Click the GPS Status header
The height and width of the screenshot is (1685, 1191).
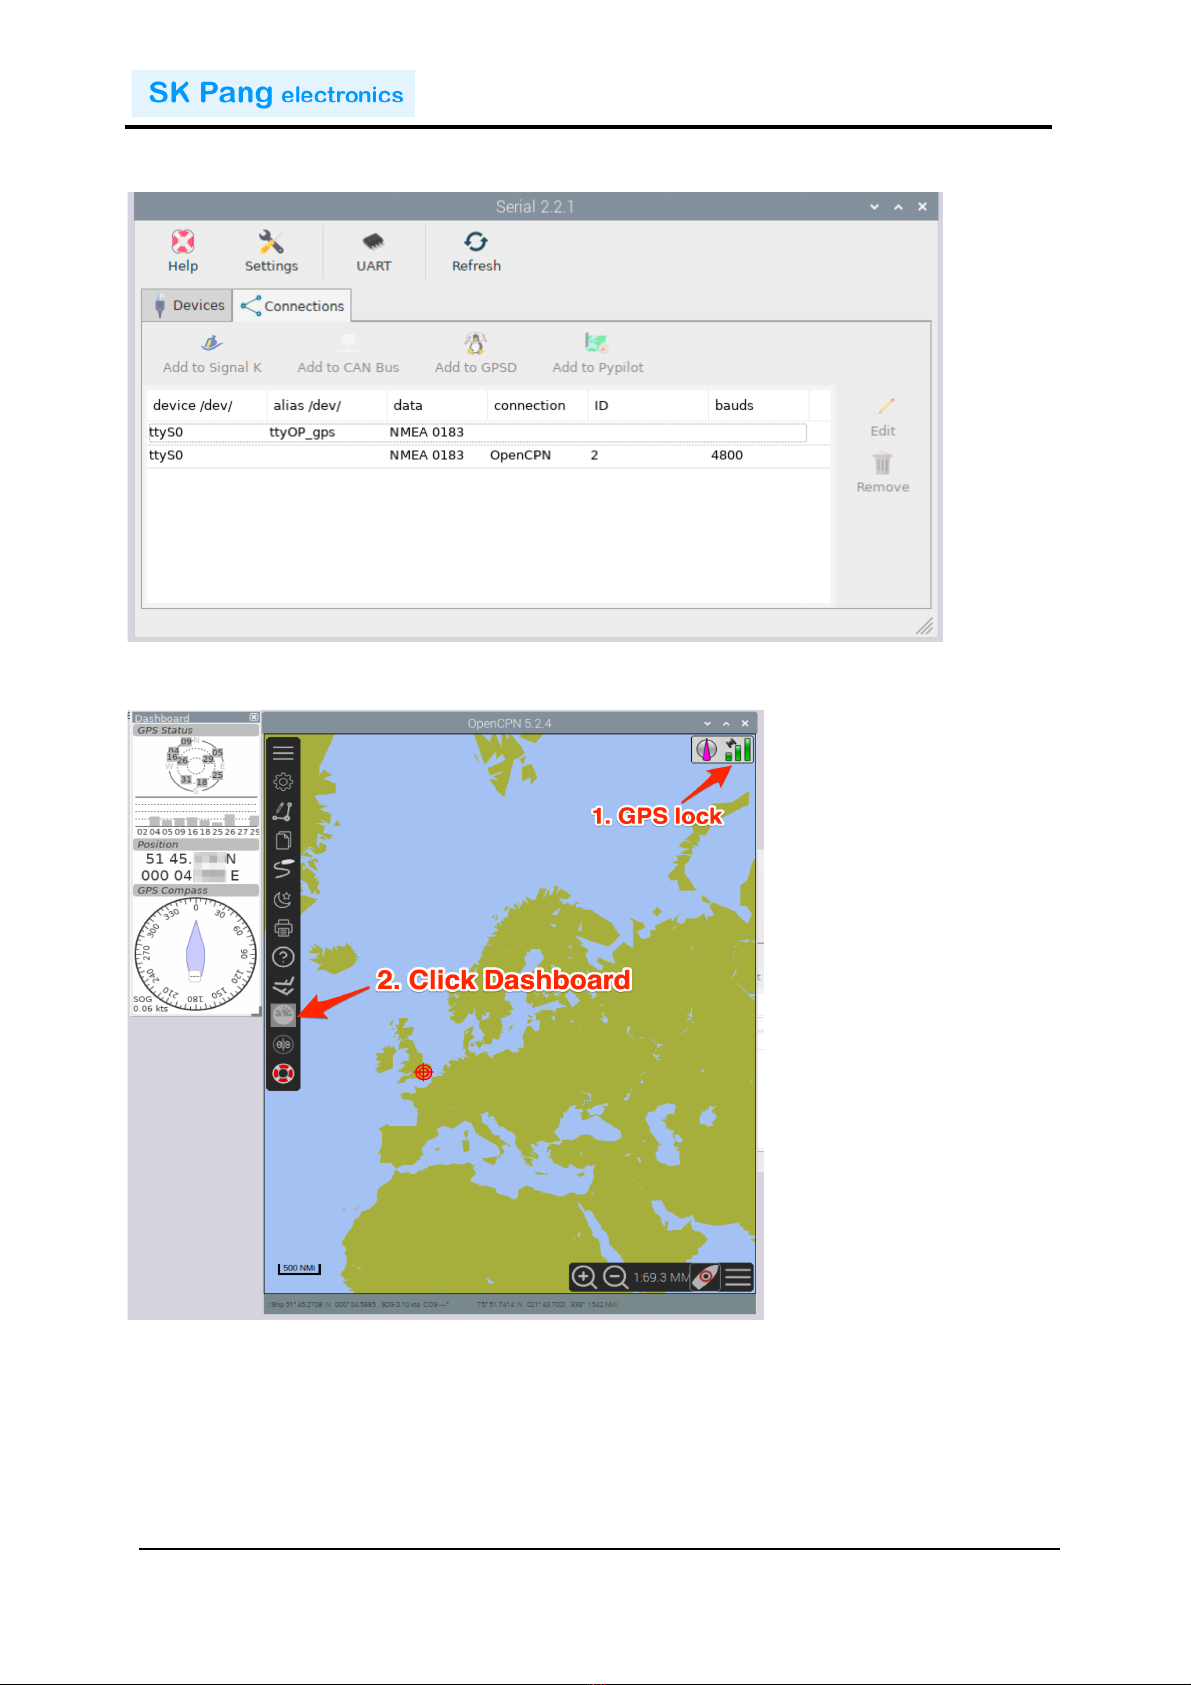196,730
